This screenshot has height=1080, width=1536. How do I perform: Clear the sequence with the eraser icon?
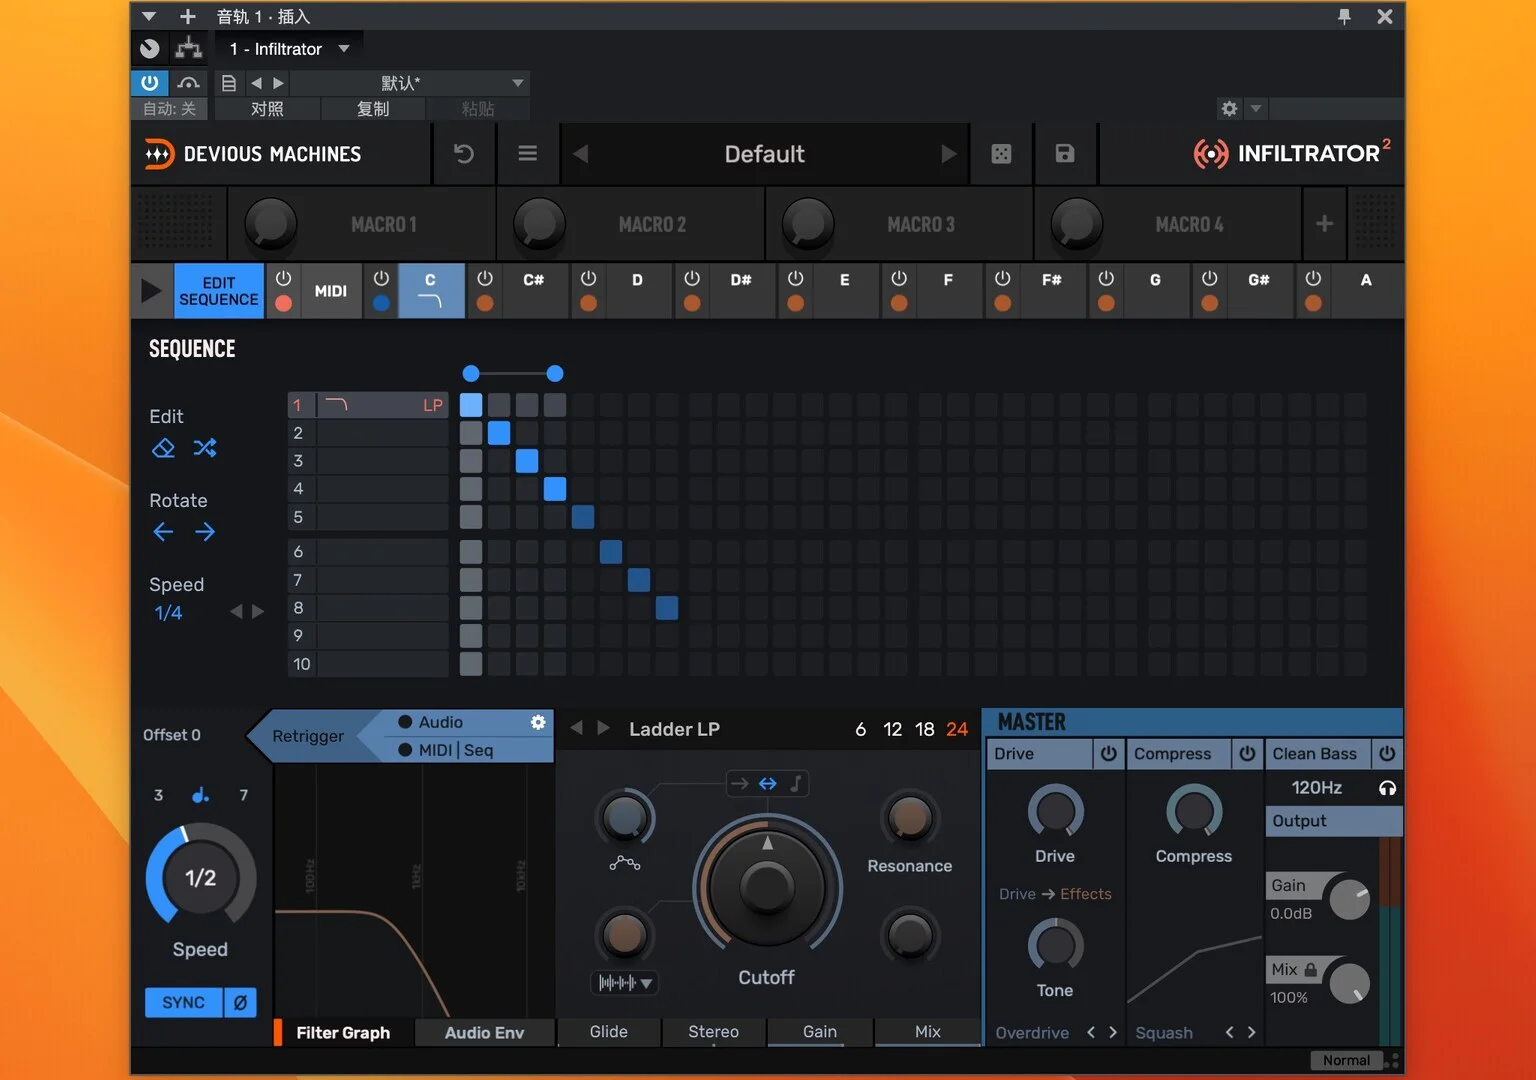[x=163, y=448]
